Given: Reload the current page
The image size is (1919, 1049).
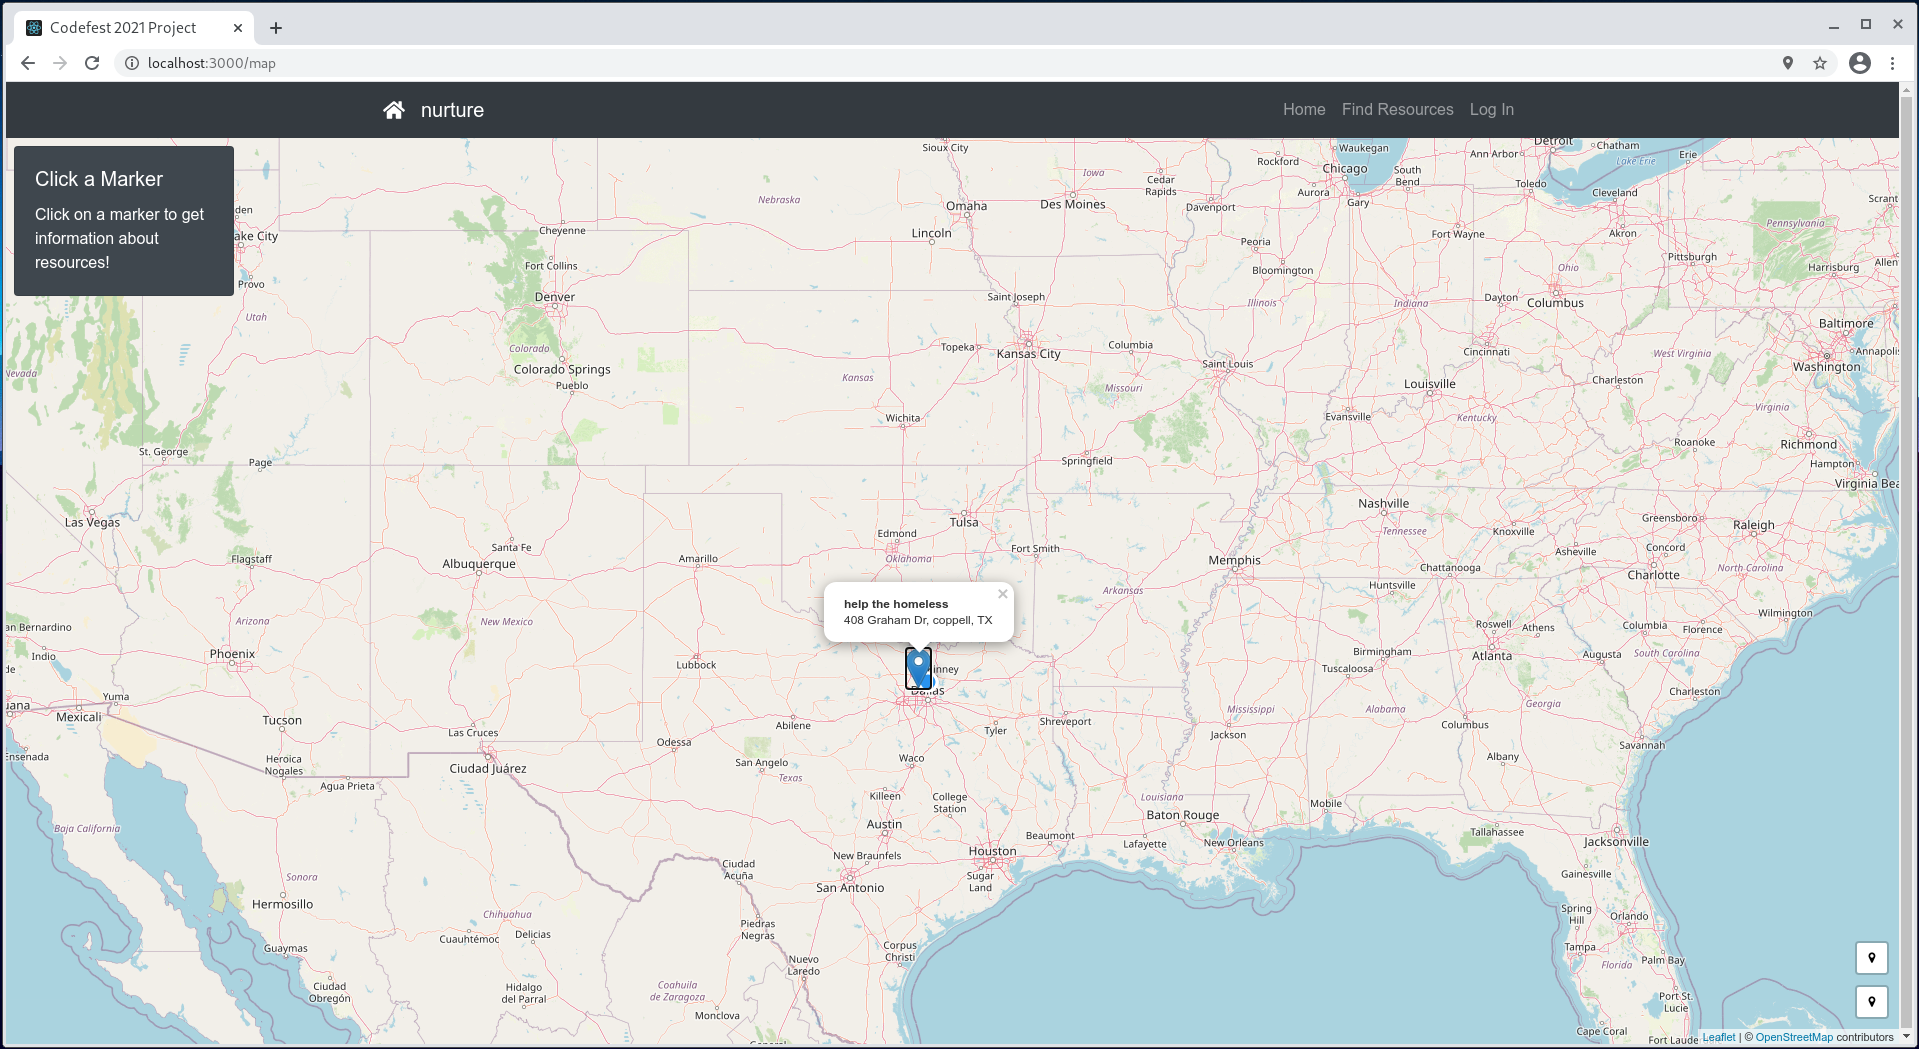Looking at the screenshot, I should pyautogui.click(x=92, y=63).
